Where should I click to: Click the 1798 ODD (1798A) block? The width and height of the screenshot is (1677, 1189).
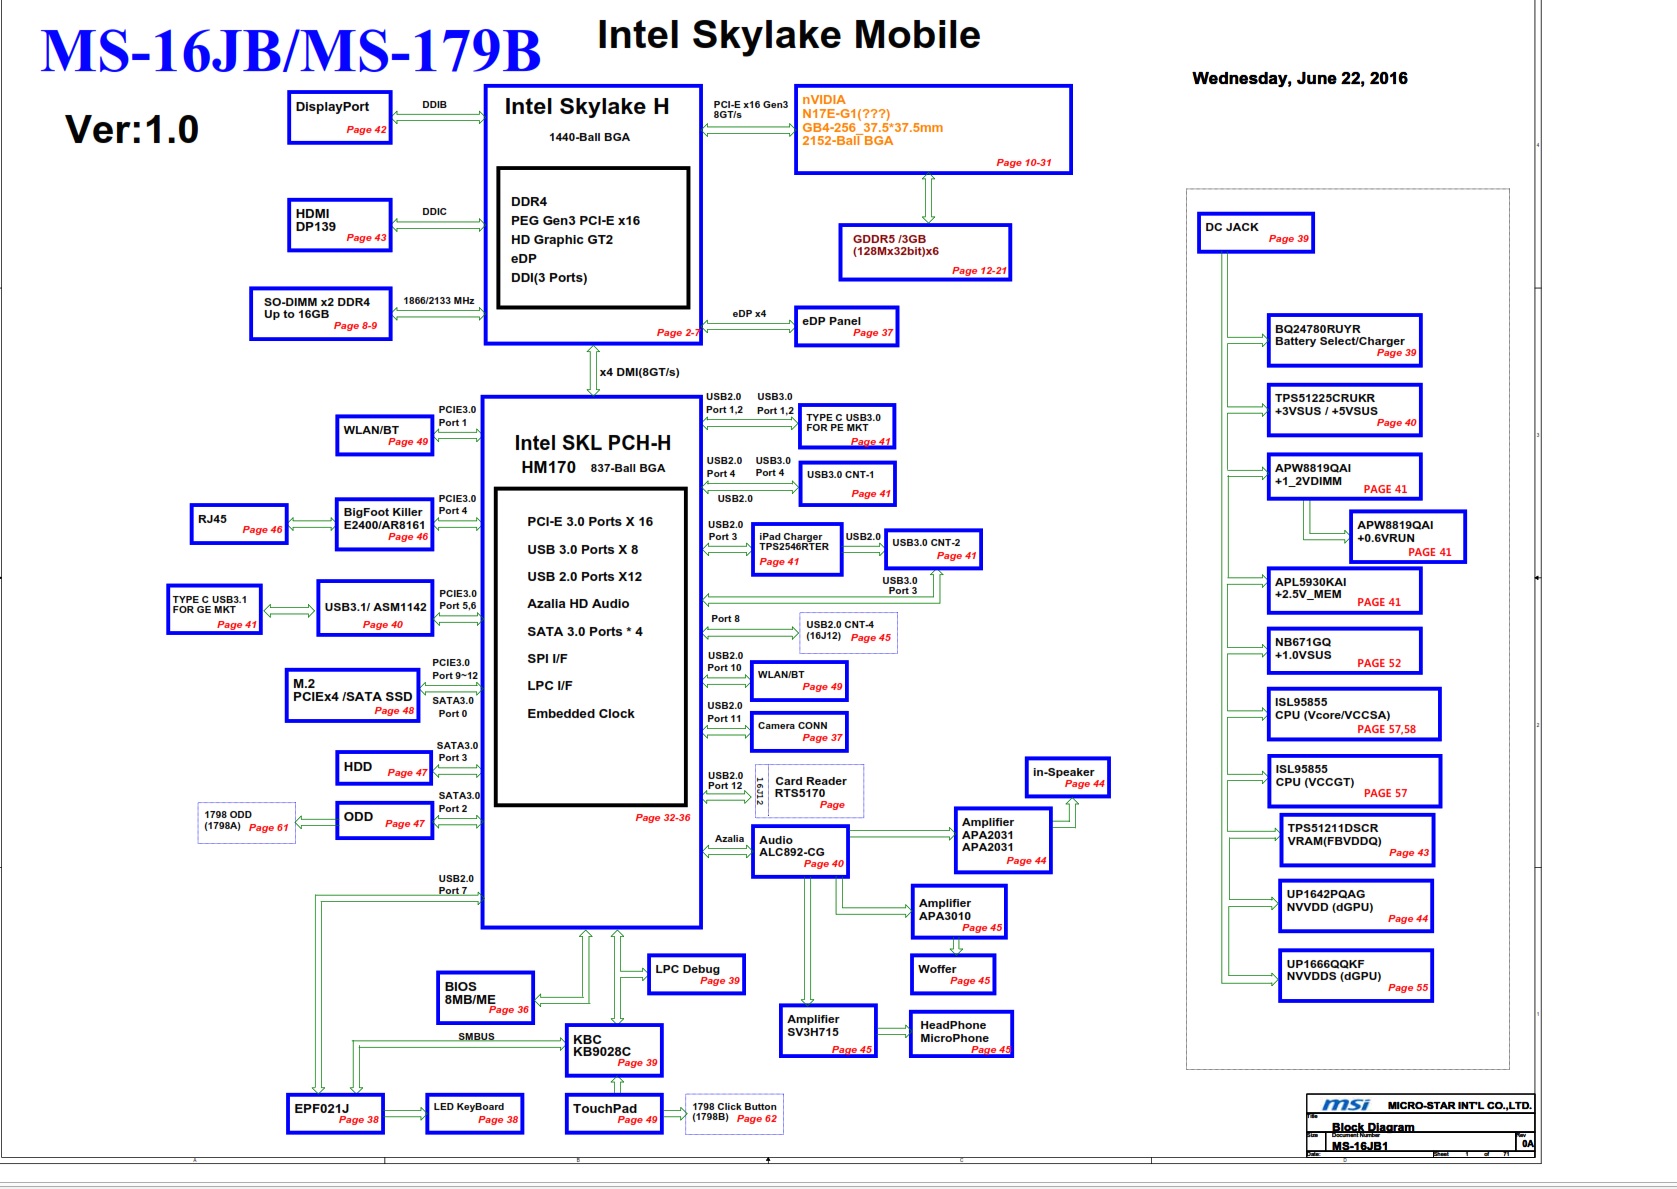tap(247, 822)
